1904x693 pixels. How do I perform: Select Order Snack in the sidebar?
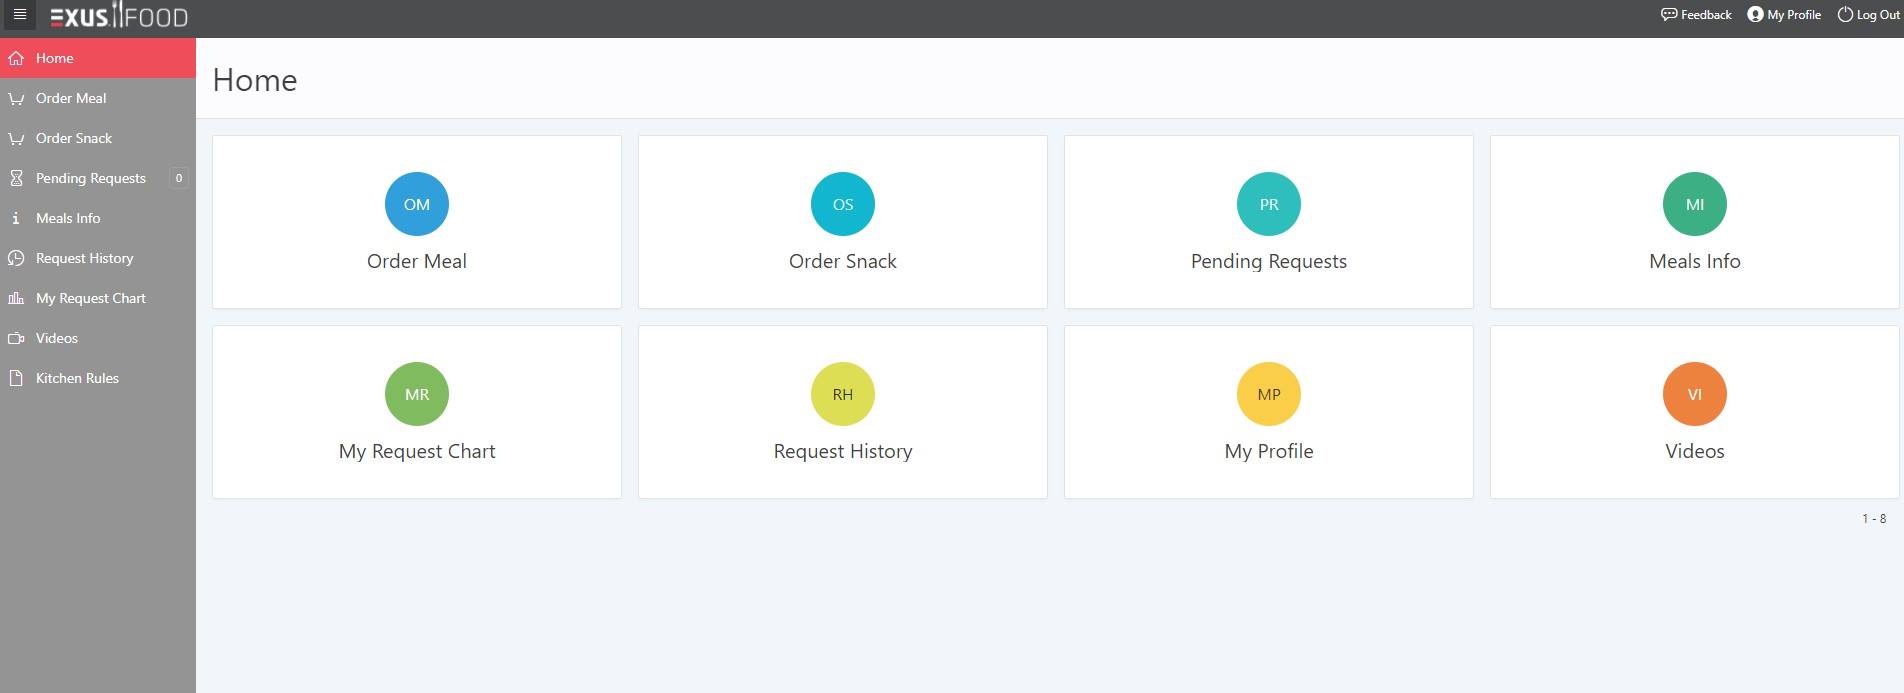pyautogui.click(x=74, y=138)
